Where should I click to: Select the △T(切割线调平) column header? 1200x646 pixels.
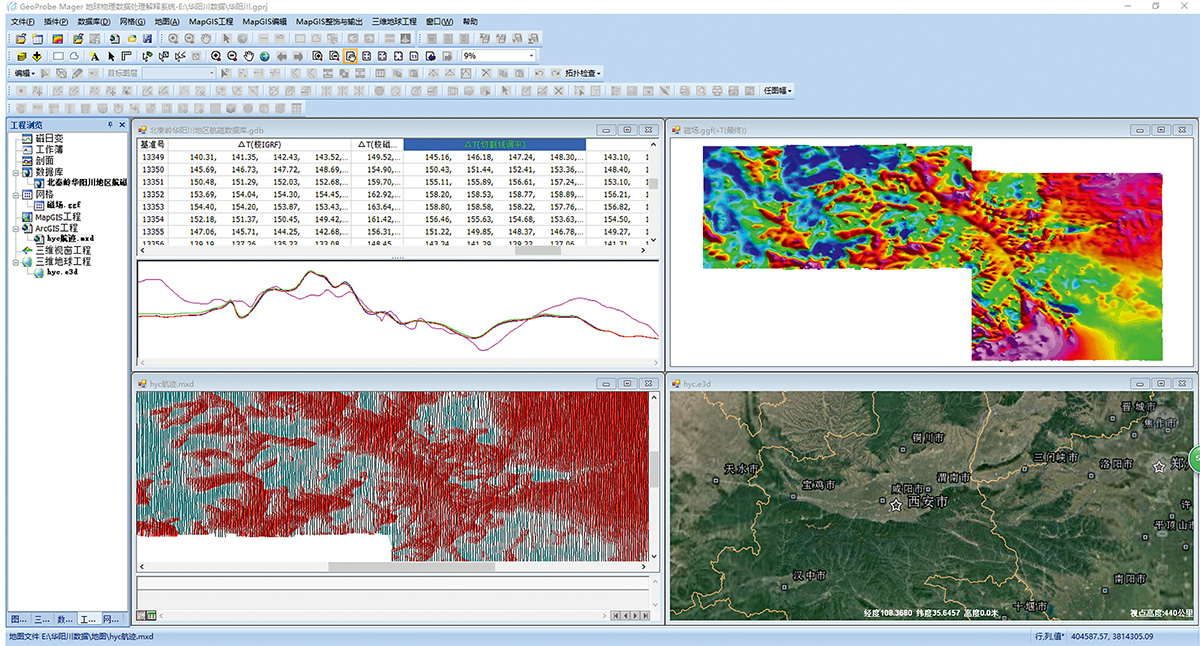[494, 144]
